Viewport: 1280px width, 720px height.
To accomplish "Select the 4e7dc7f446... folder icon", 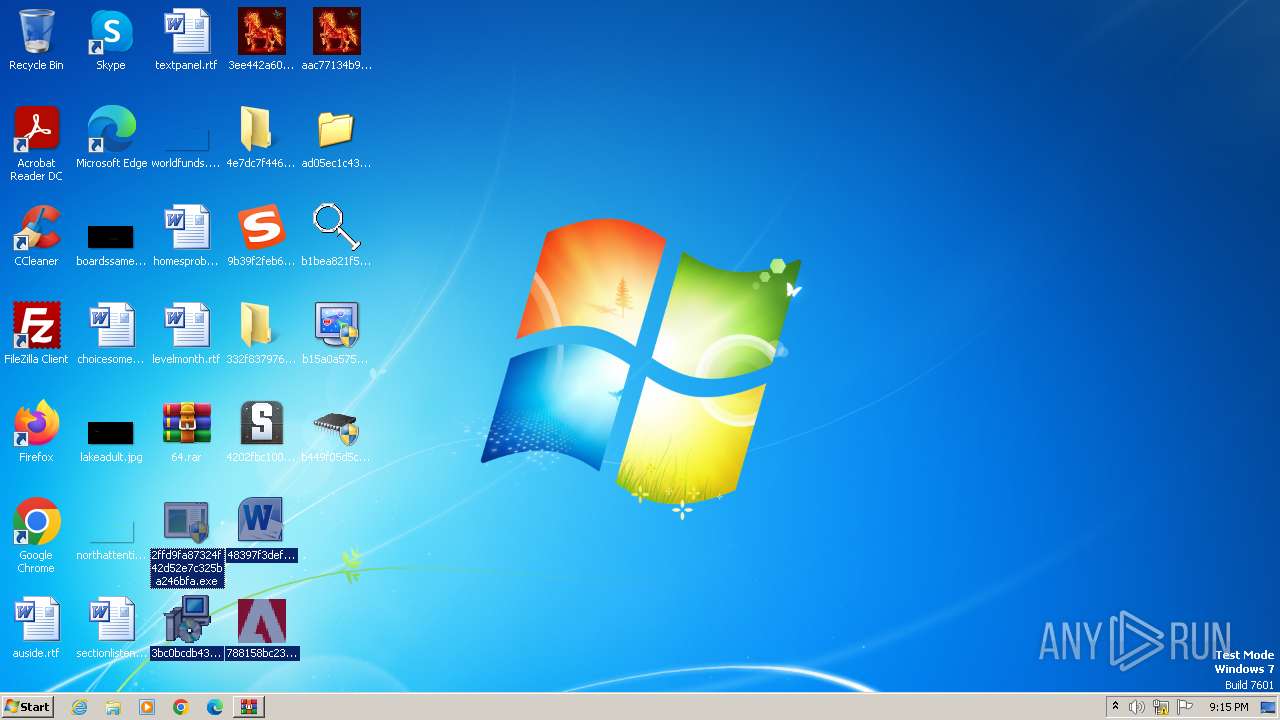I will (x=261, y=138).
